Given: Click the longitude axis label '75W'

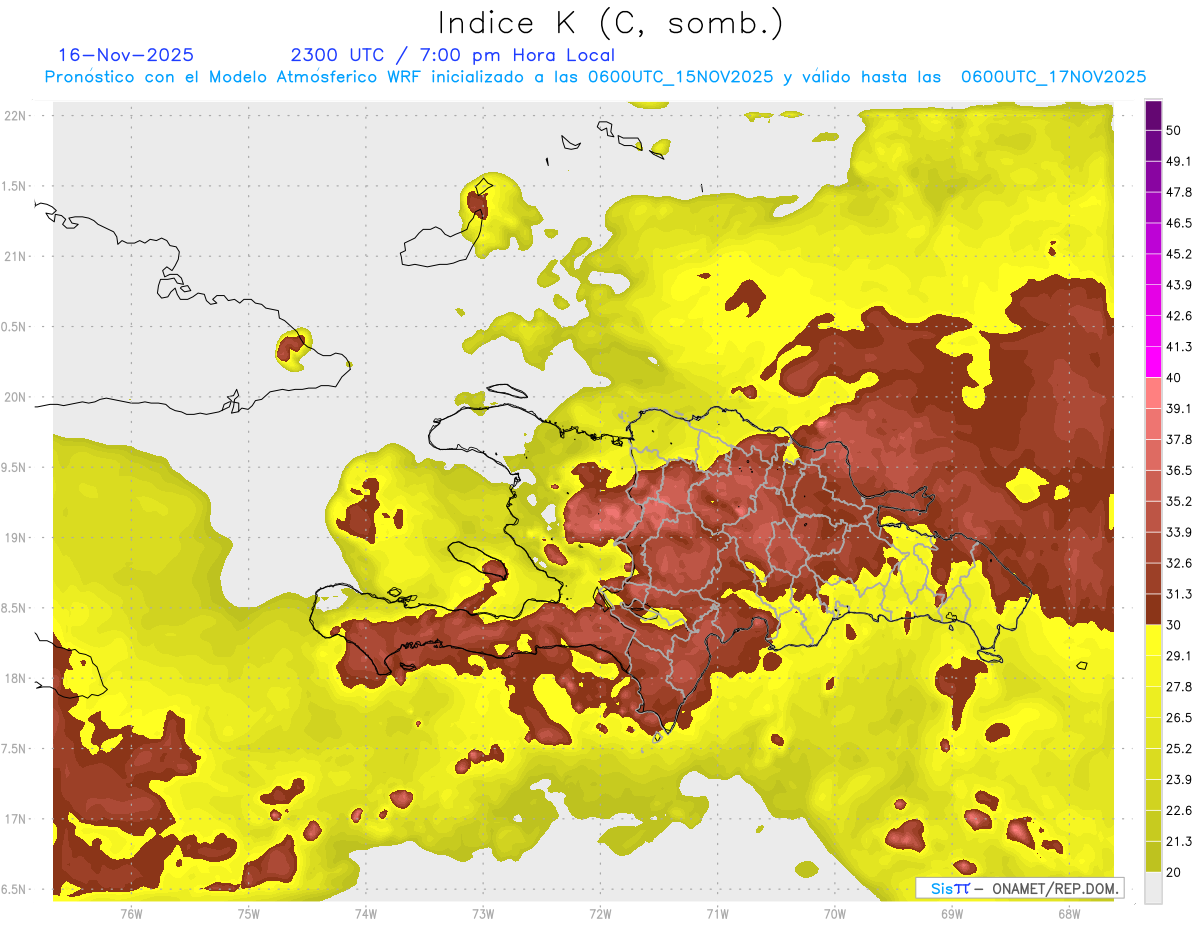Looking at the screenshot, I should [249, 913].
